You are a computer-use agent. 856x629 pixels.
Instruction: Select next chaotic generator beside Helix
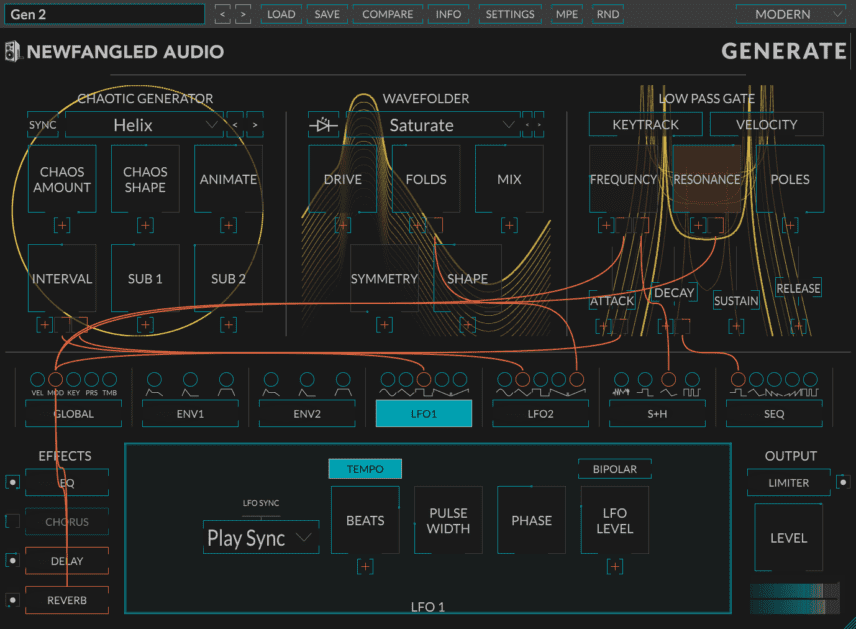255,125
